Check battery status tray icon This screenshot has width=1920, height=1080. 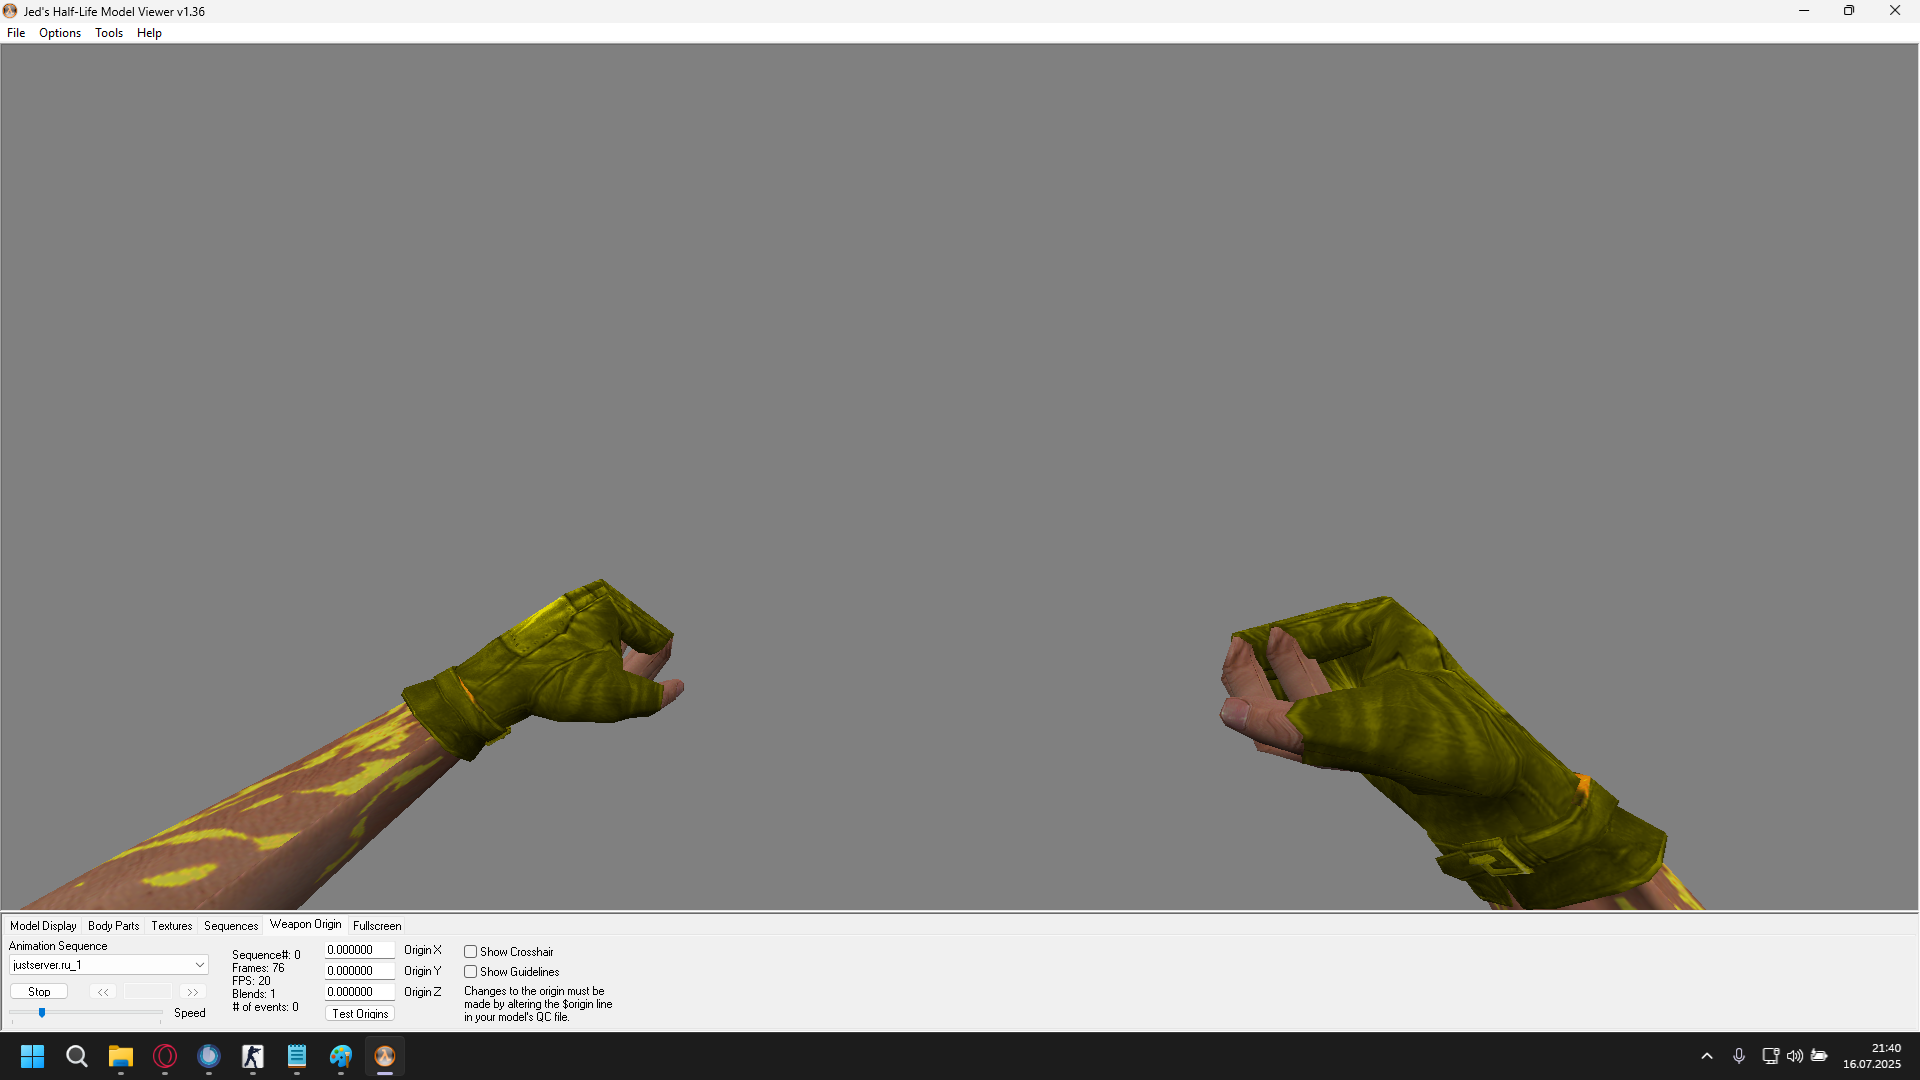click(x=1820, y=1056)
